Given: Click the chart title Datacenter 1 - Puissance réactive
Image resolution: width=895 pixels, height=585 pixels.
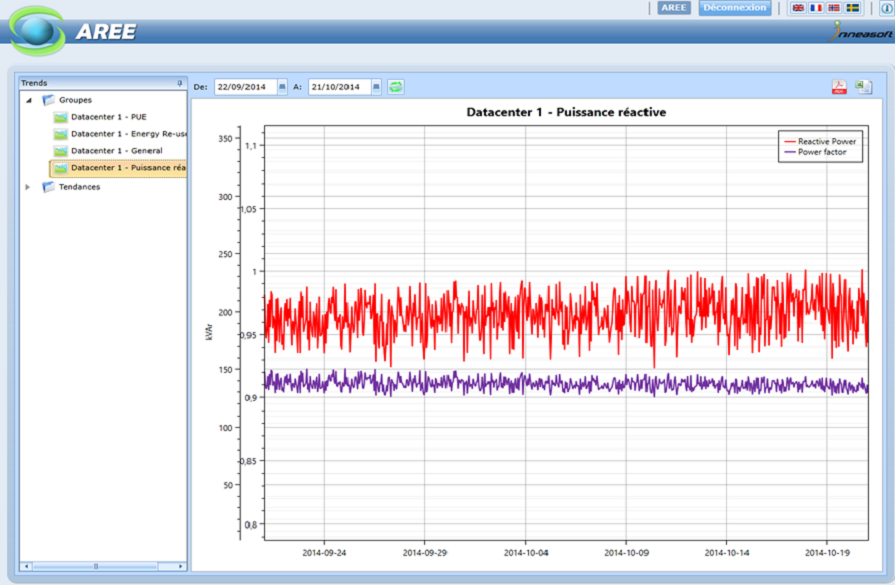Looking at the screenshot, I should point(566,112).
